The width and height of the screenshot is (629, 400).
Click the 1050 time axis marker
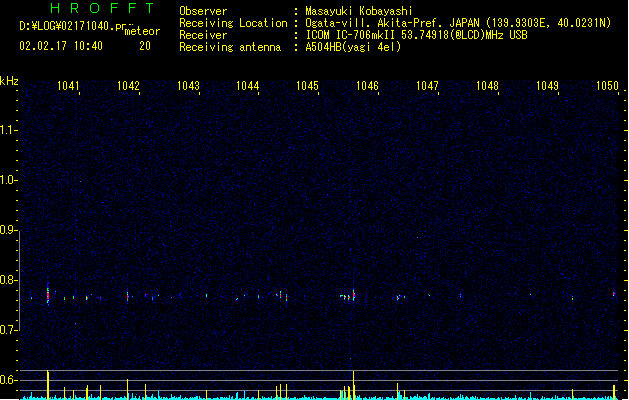pyautogui.click(x=607, y=86)
